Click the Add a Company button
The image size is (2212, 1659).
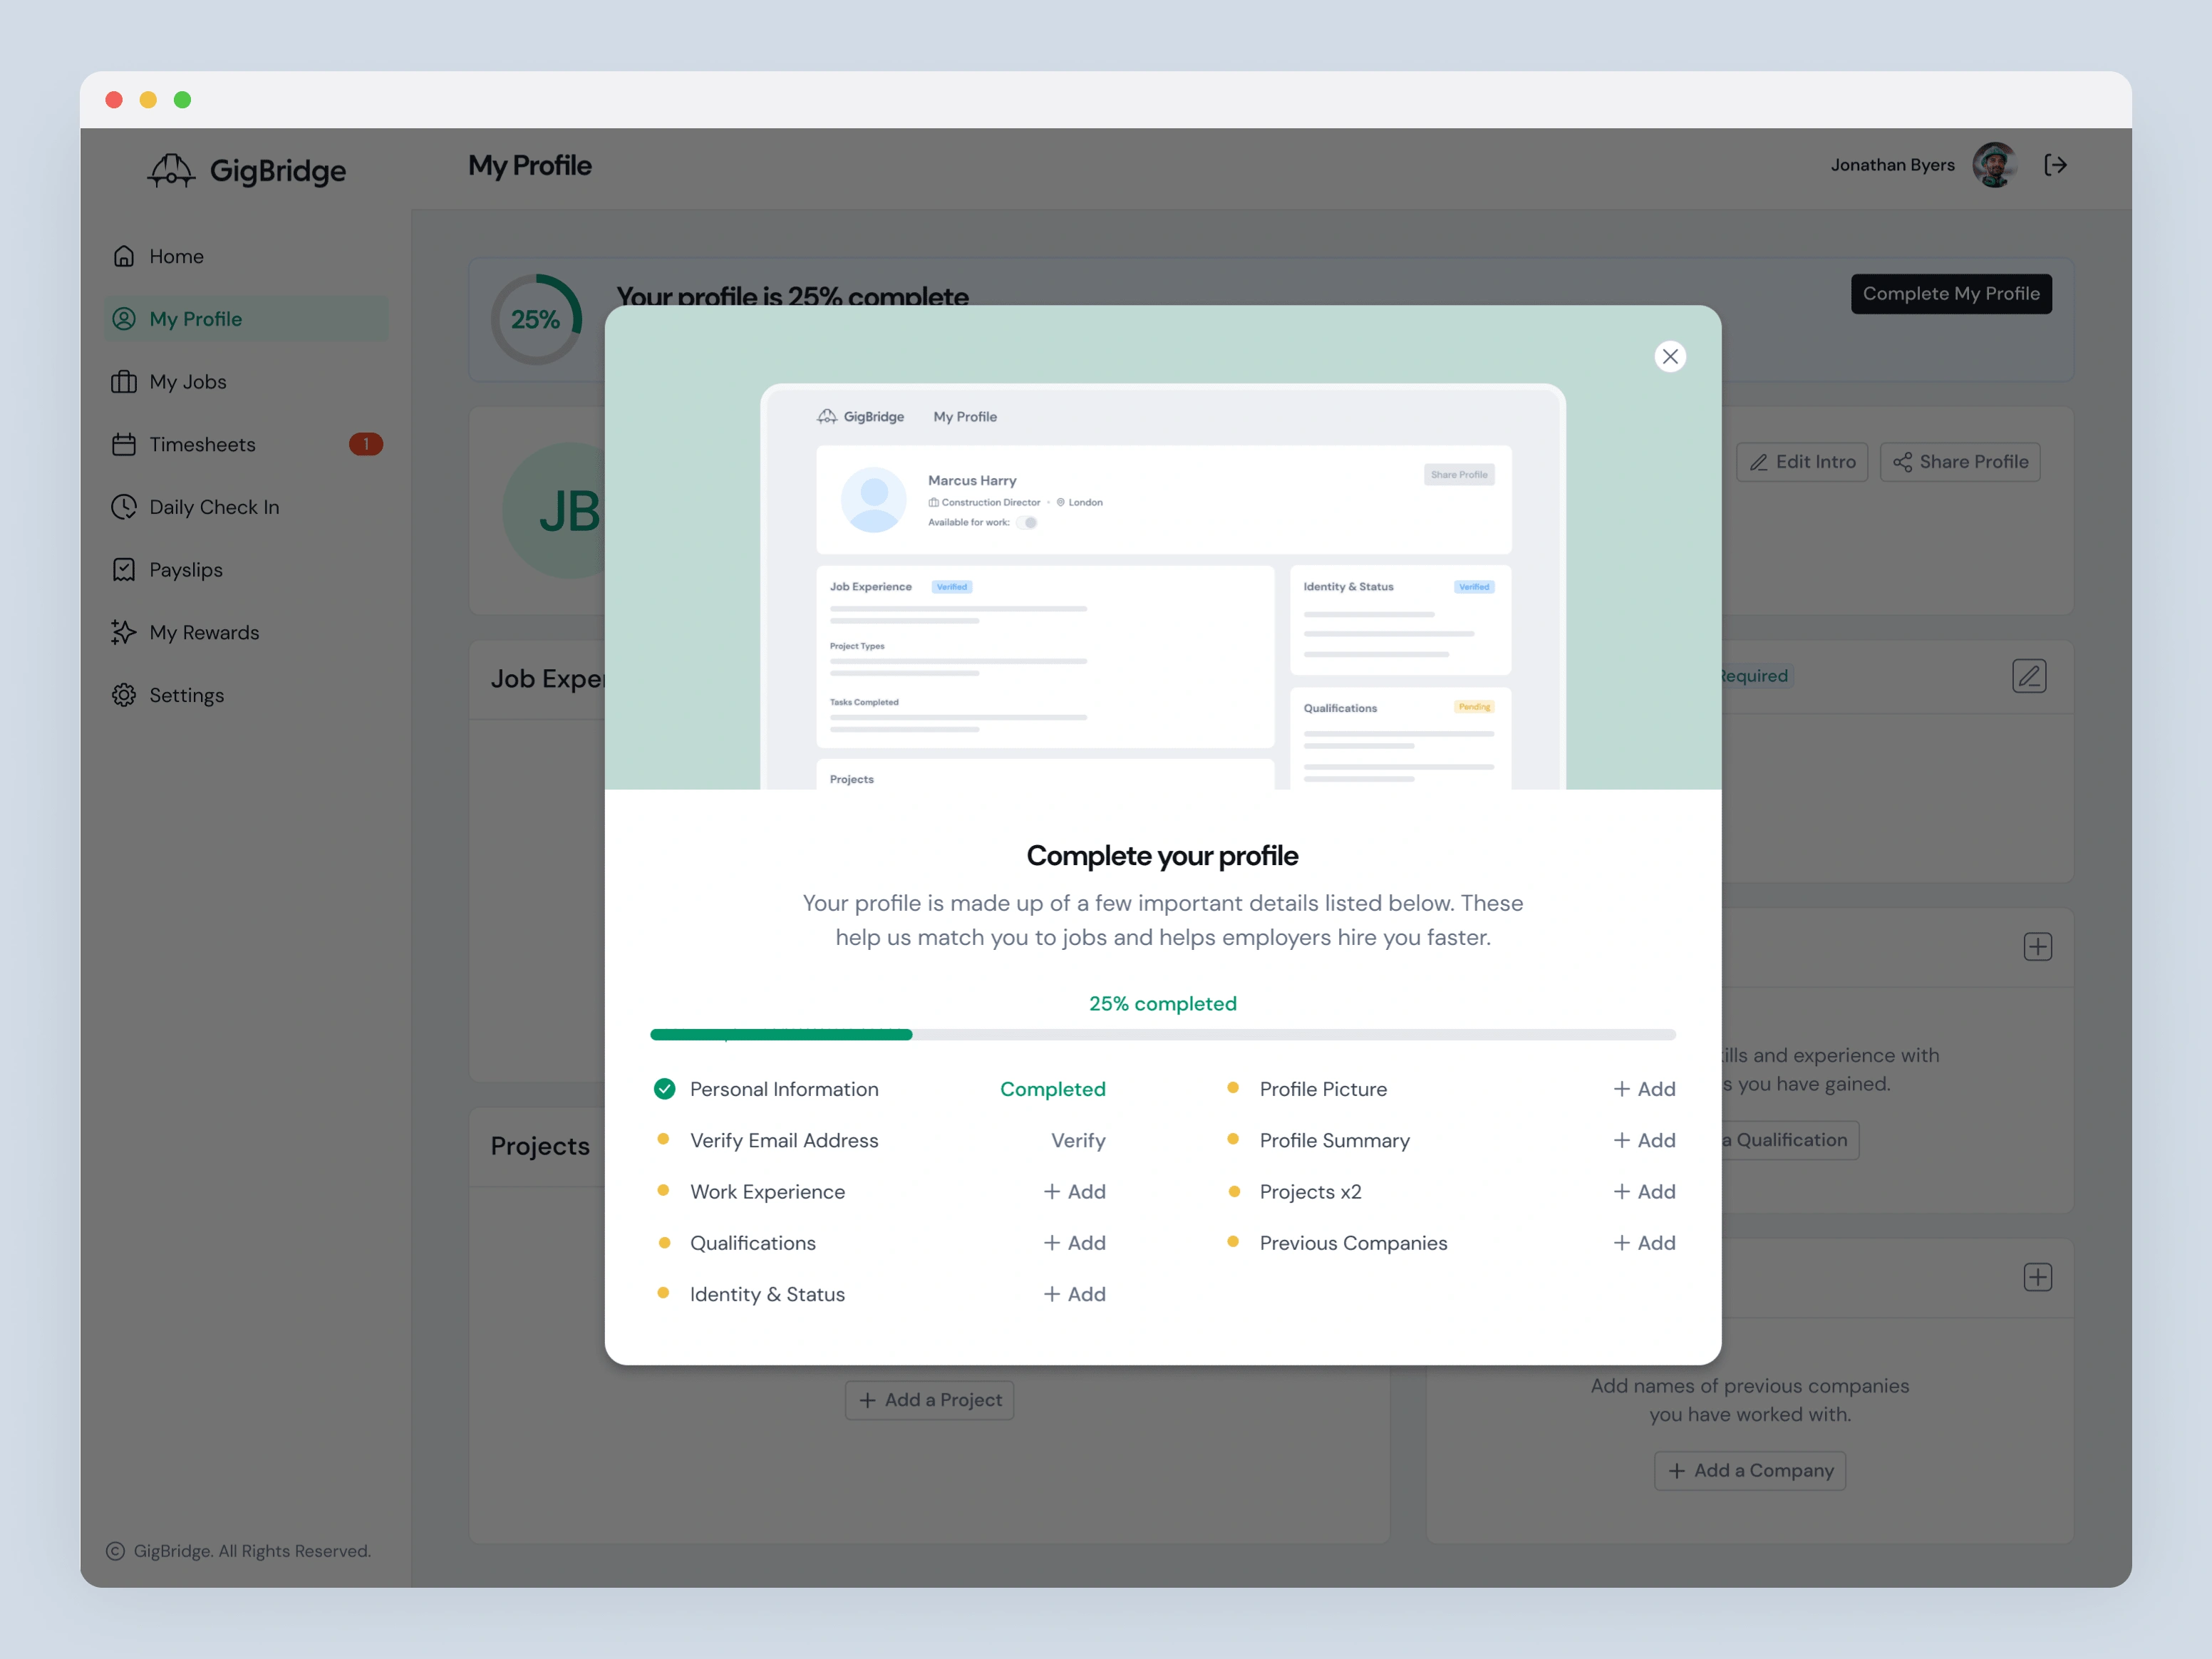tap(1749, 1470)
